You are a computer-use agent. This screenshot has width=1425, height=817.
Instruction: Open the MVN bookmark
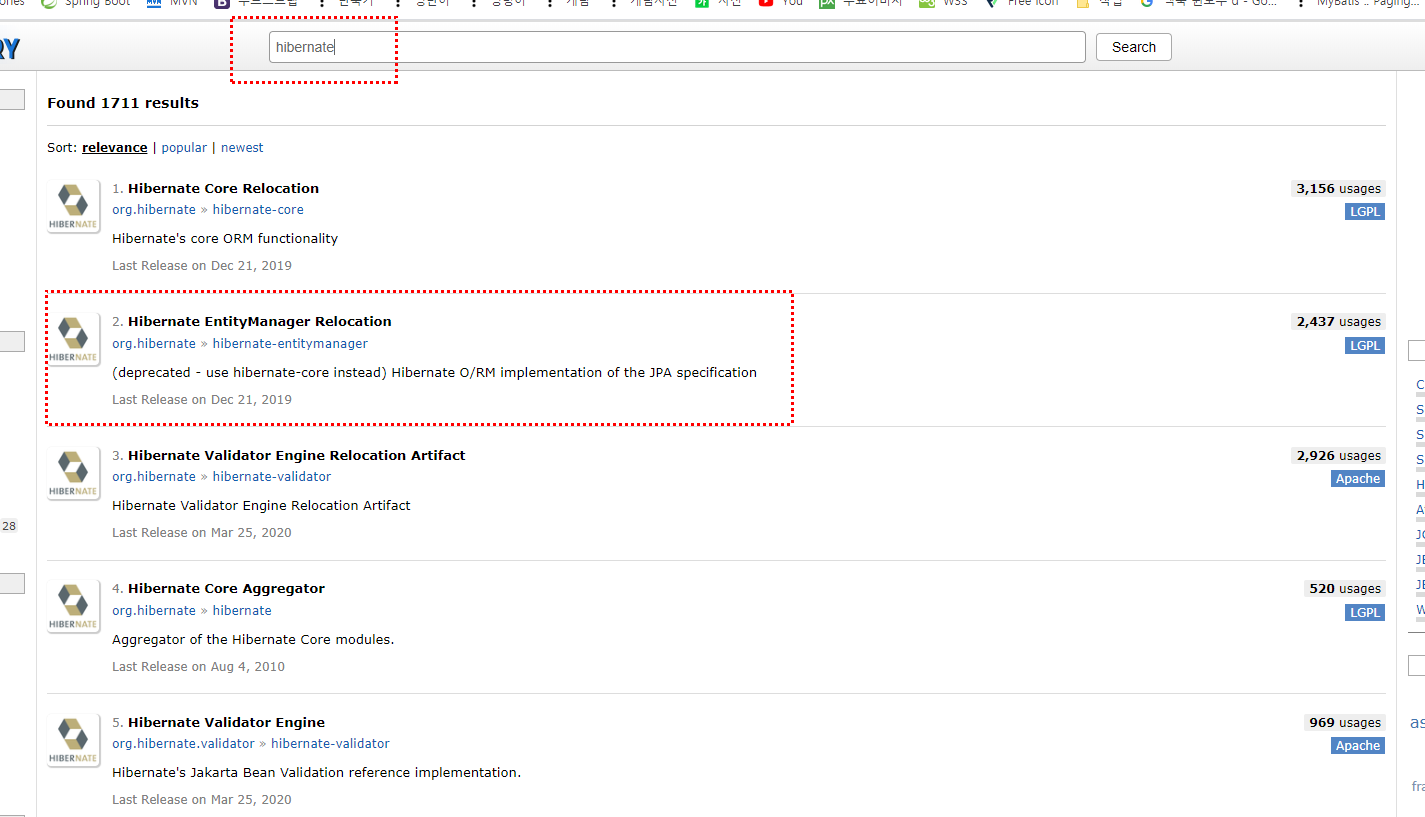(172, 3)
